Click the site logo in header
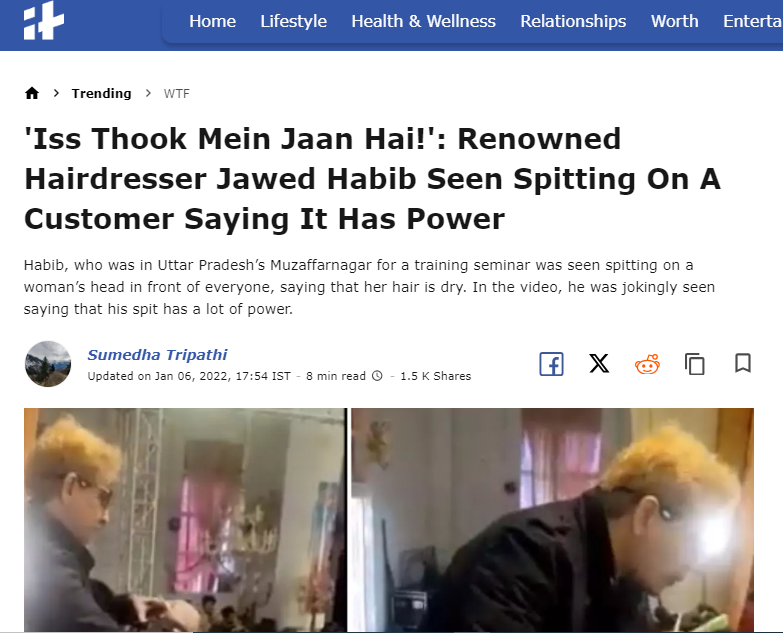 44,21
